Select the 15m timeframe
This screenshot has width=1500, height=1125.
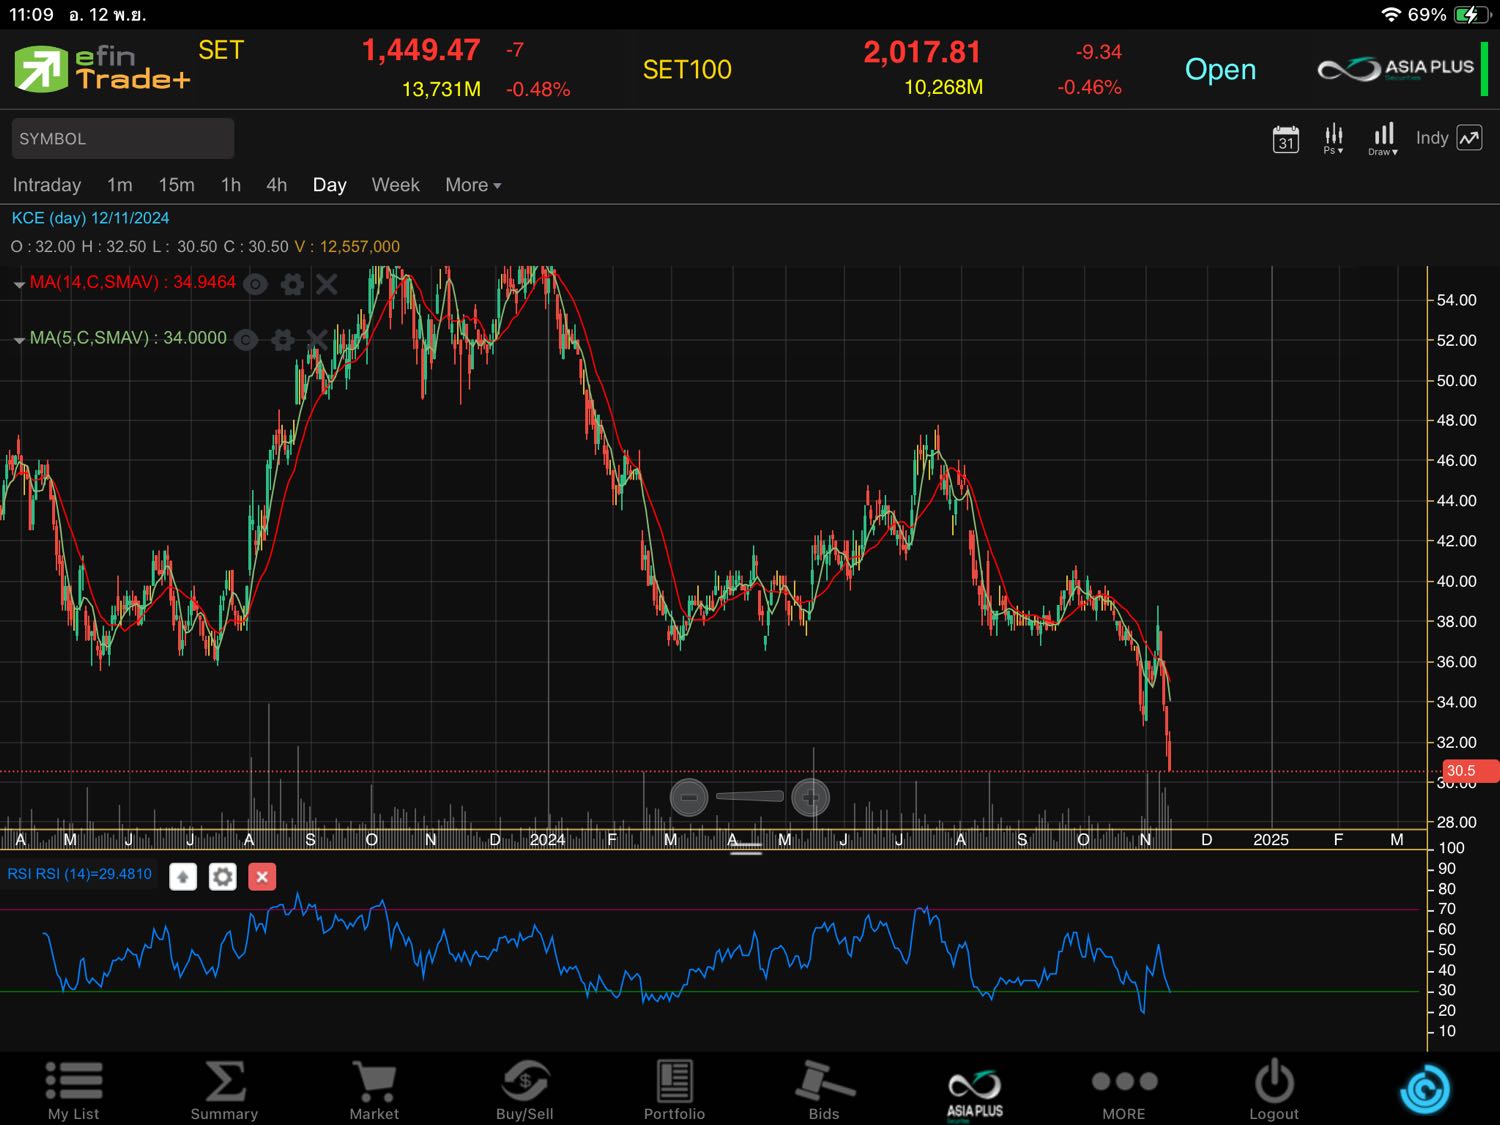pyautogui.click(x=177, y=185)
